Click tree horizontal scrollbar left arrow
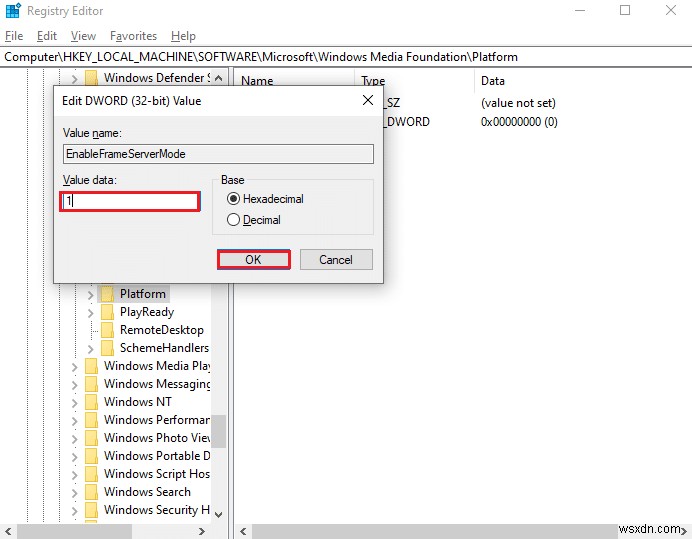The height and width of the screenshot is (539, 692). [8, 531]
